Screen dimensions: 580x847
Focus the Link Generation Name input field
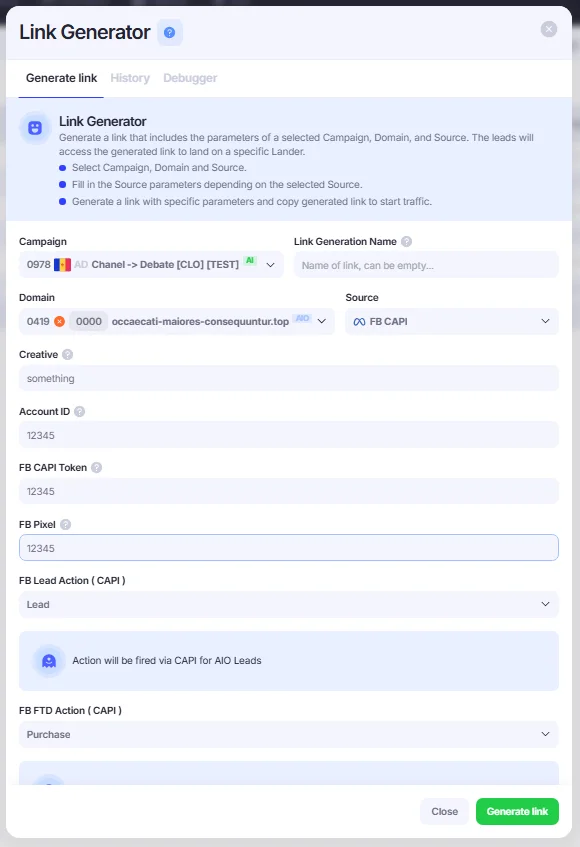point(426,265)
